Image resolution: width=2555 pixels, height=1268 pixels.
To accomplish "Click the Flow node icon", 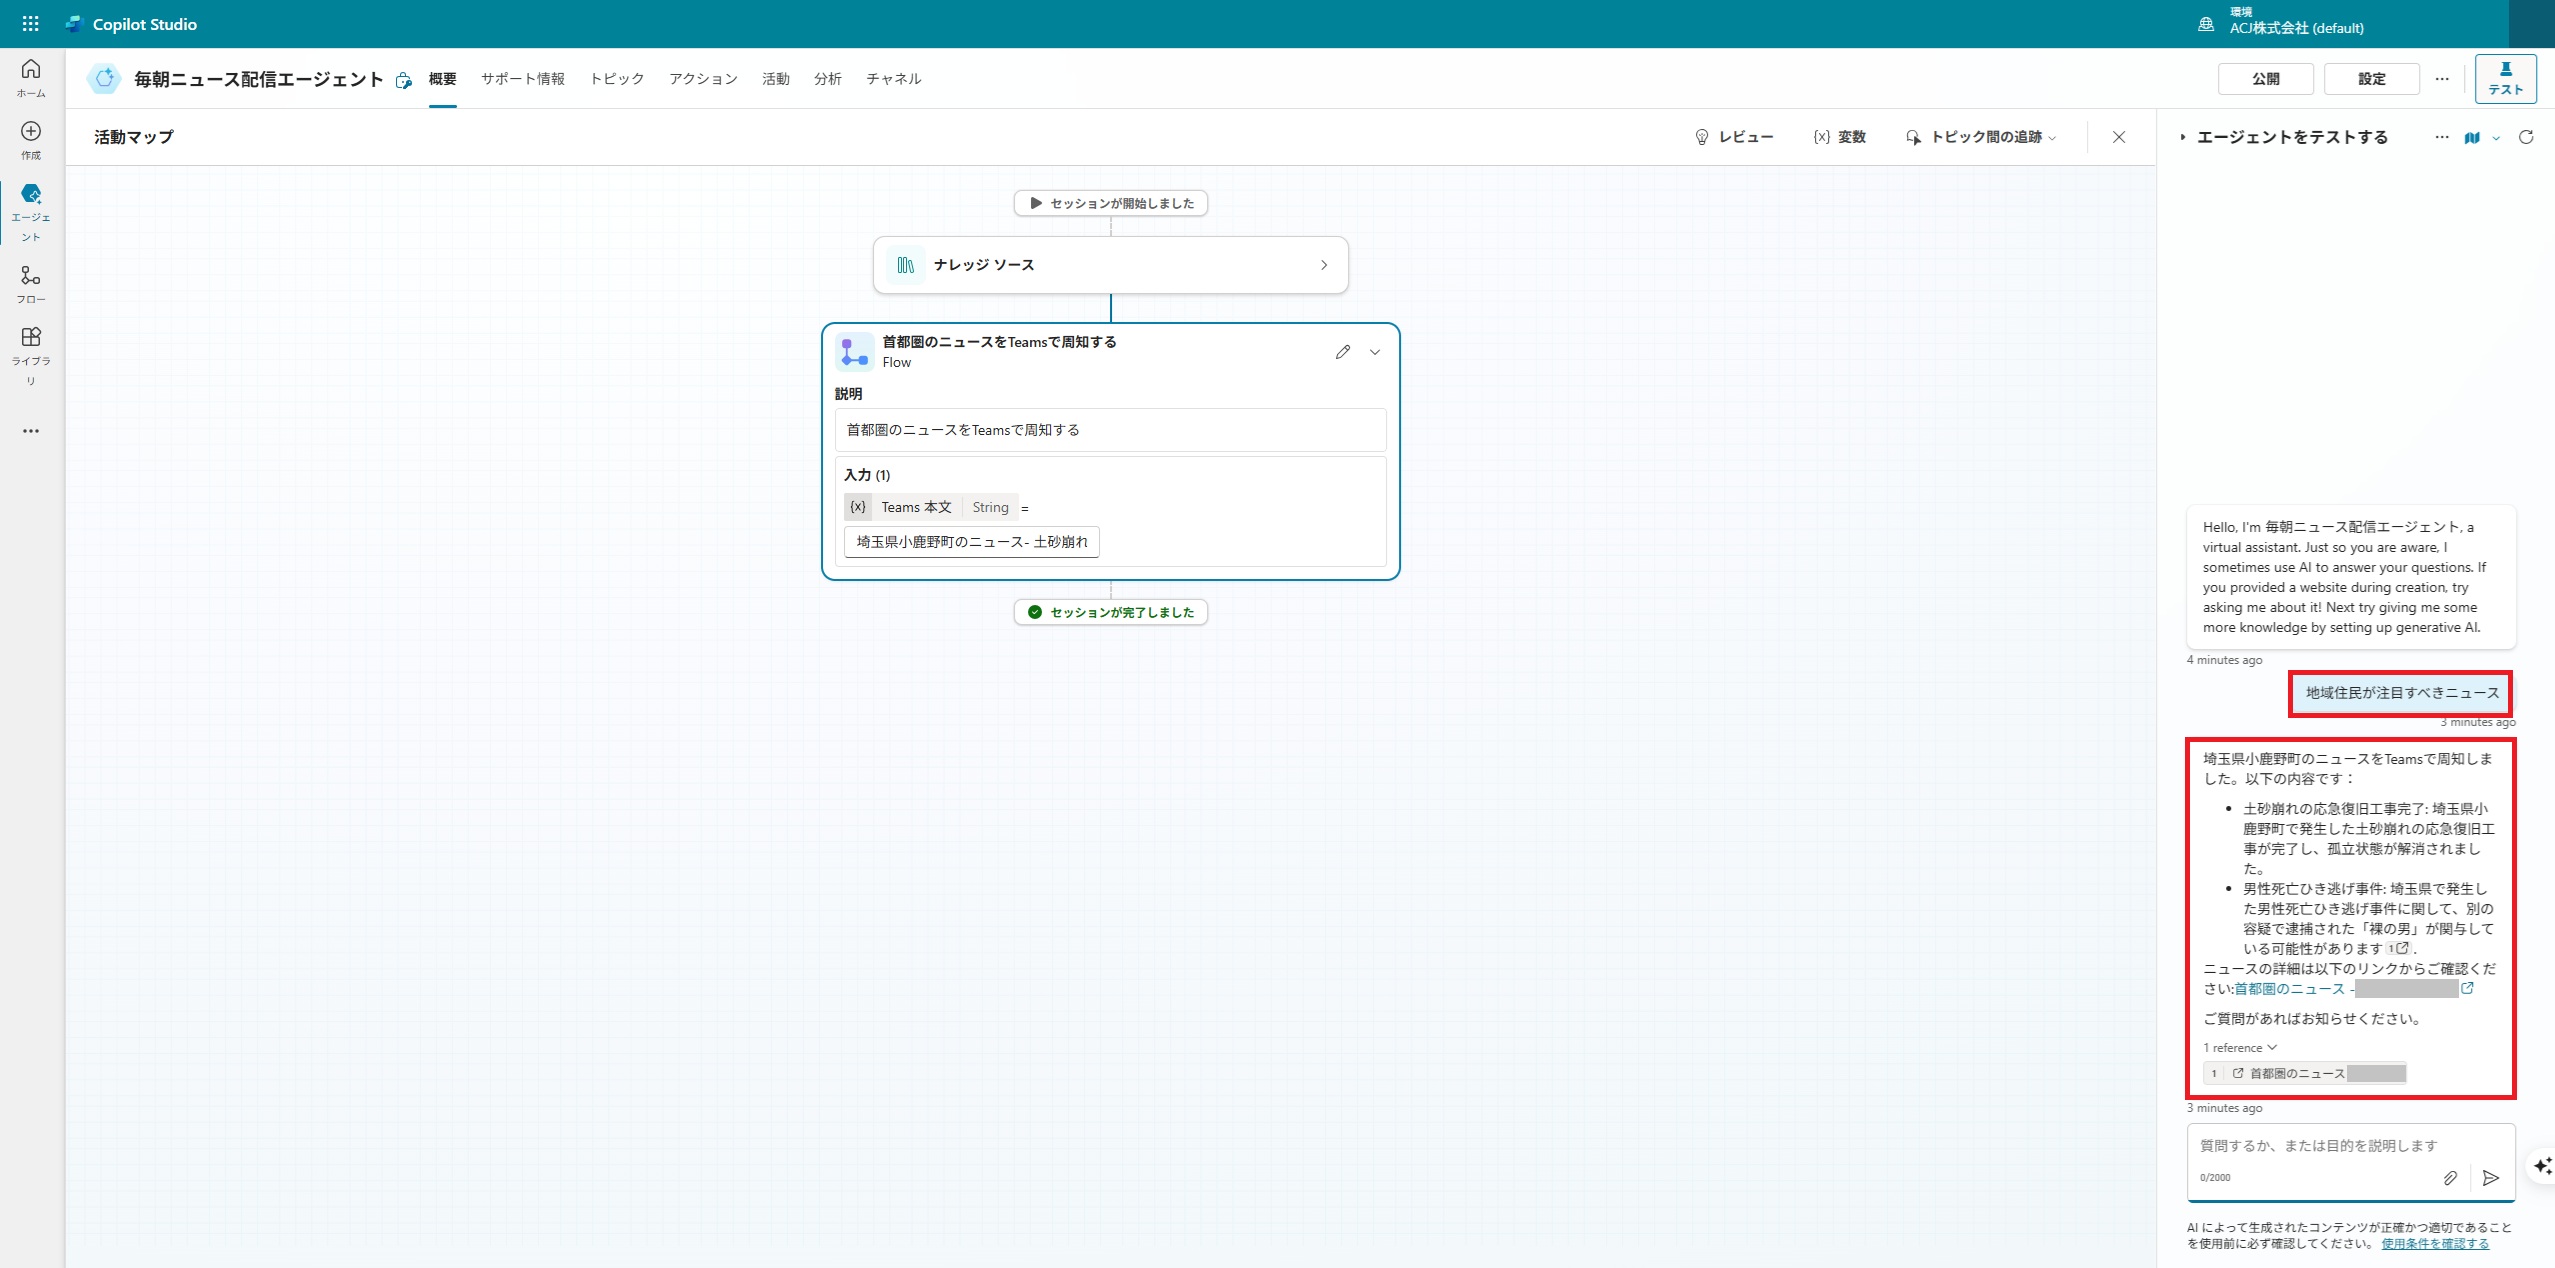I will coord(854,352).
